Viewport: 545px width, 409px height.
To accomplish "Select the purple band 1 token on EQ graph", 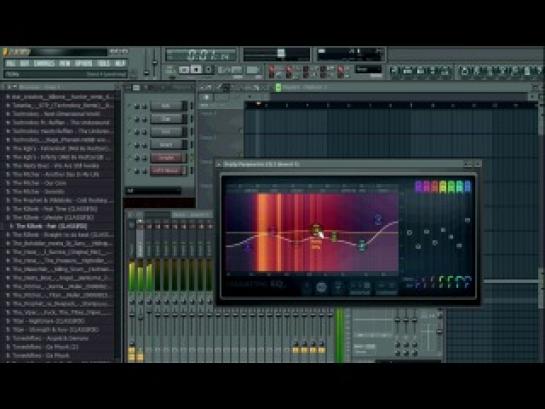I will point(247,246).
